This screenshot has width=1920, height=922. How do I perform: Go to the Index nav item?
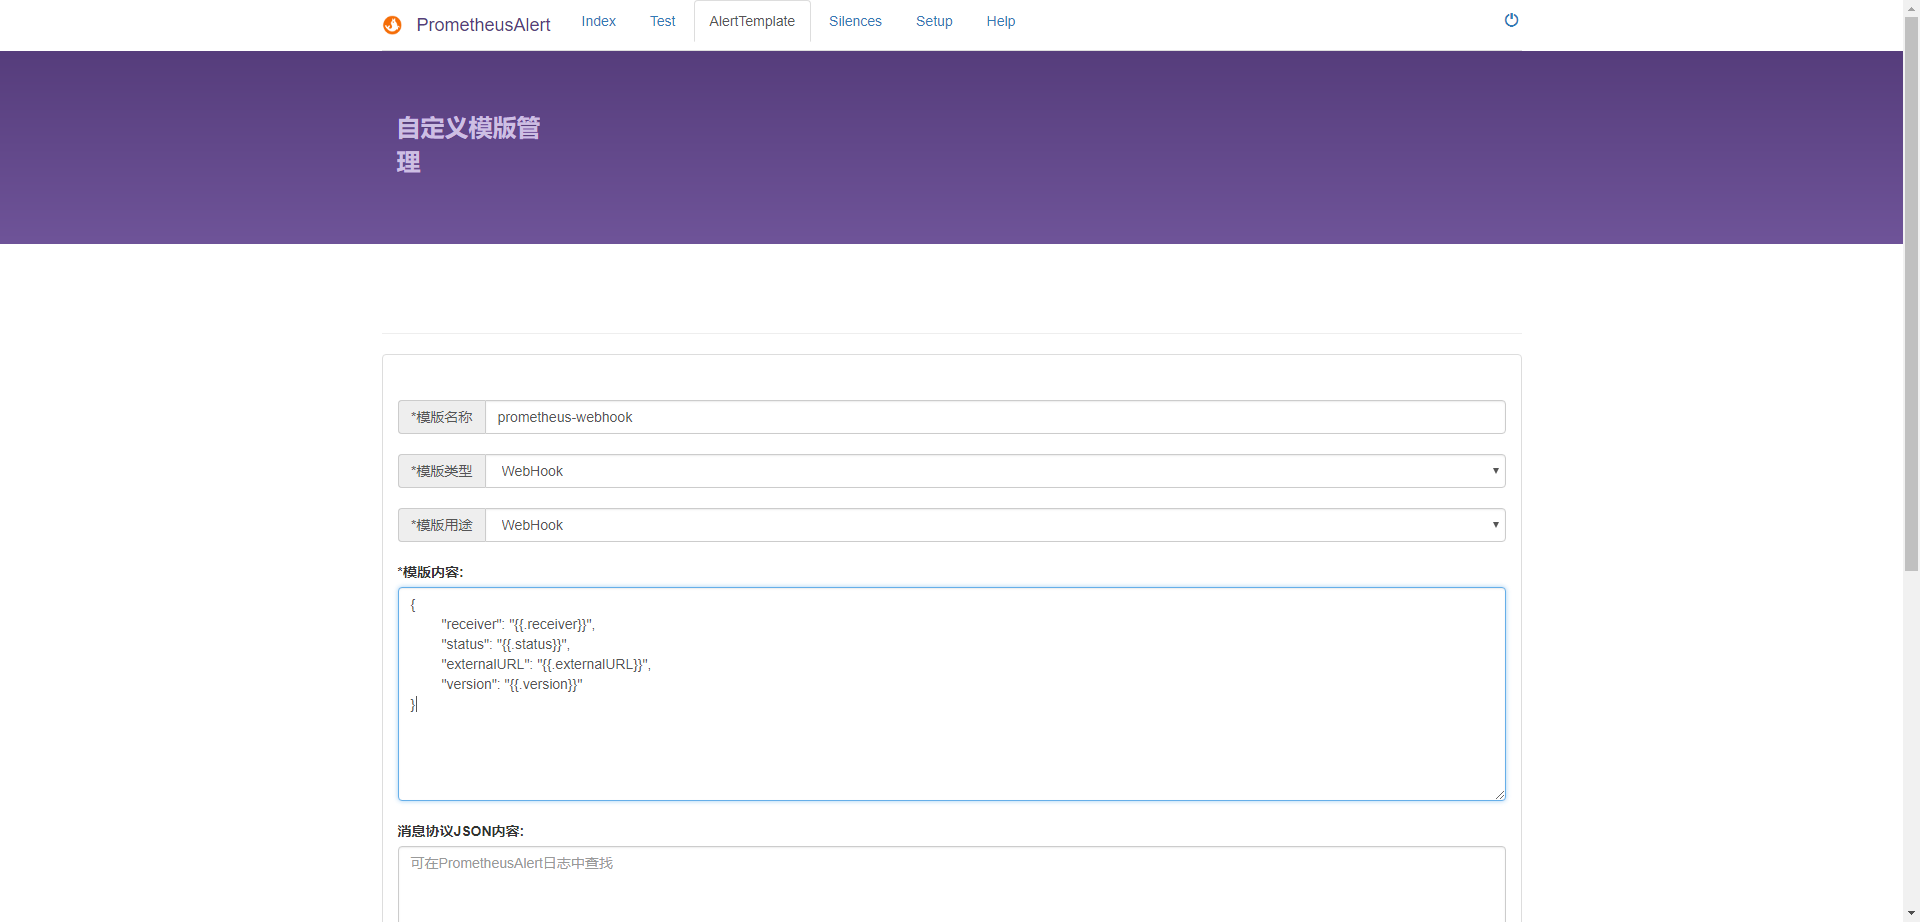(599, 21)
